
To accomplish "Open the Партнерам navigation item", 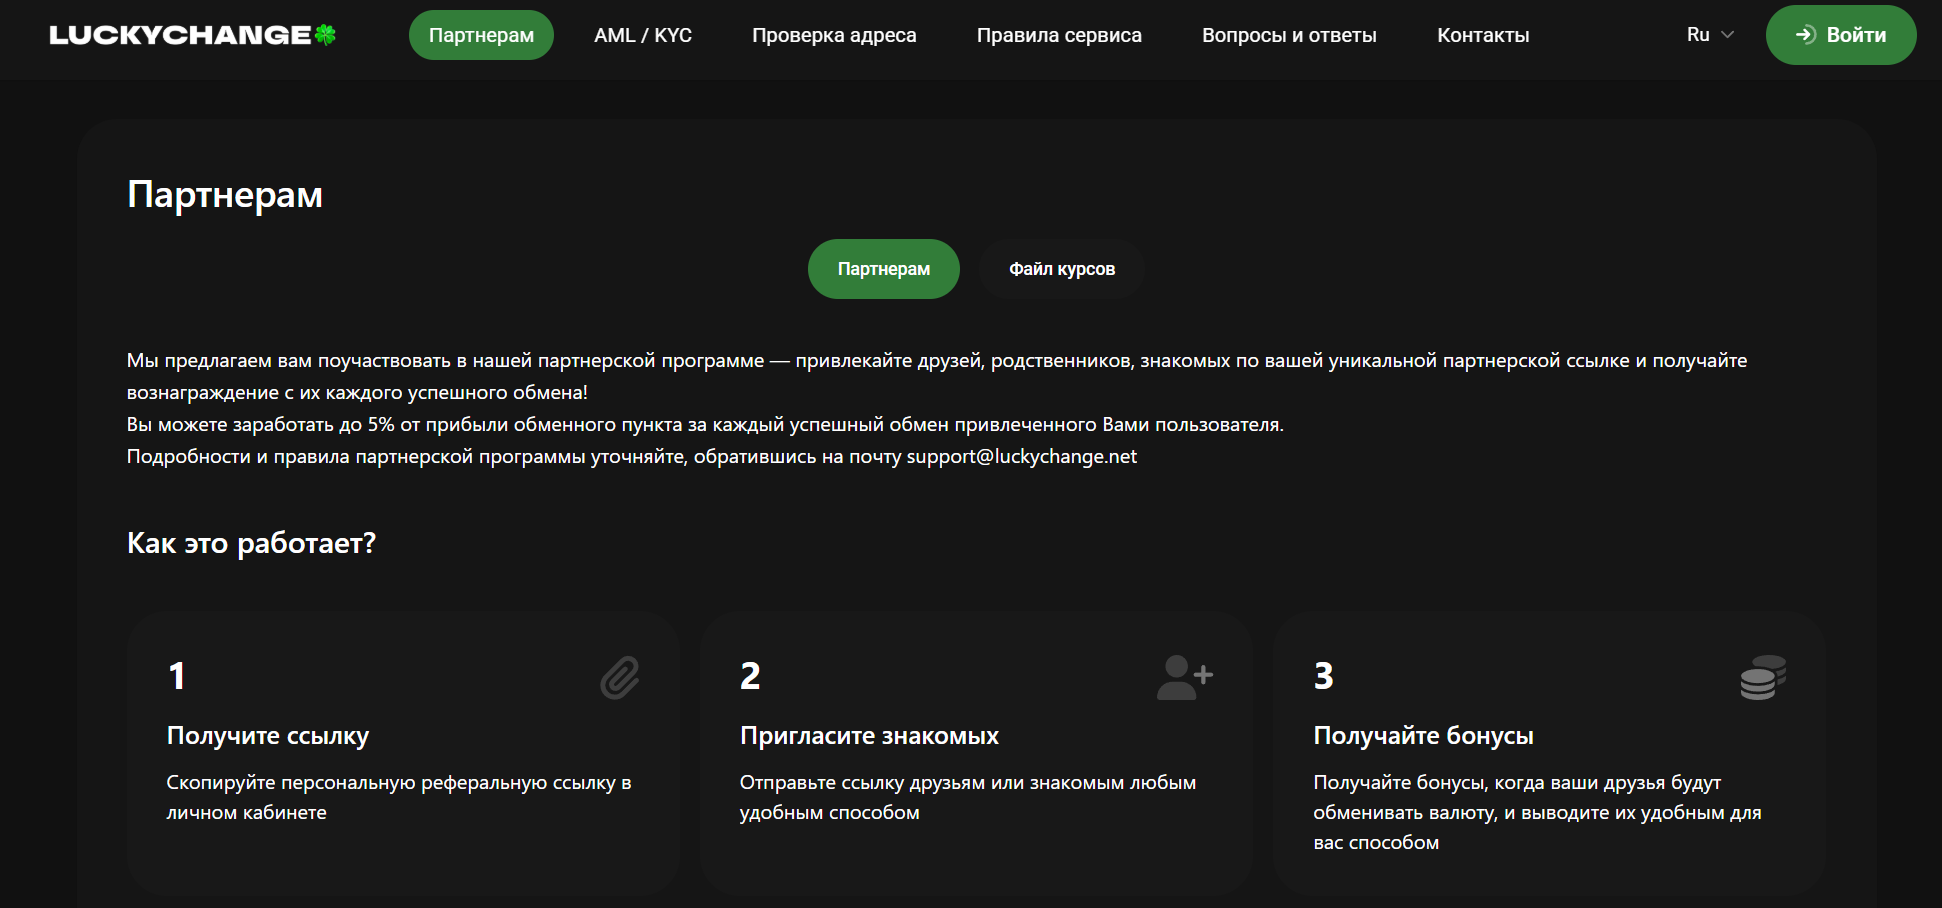I will point(481,35).
